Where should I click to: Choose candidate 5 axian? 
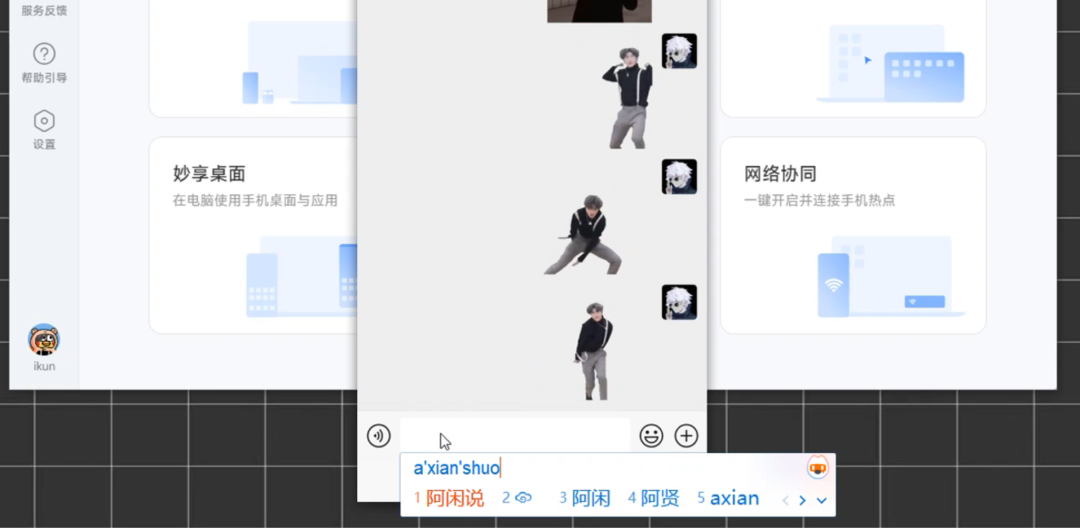point(728,498)
